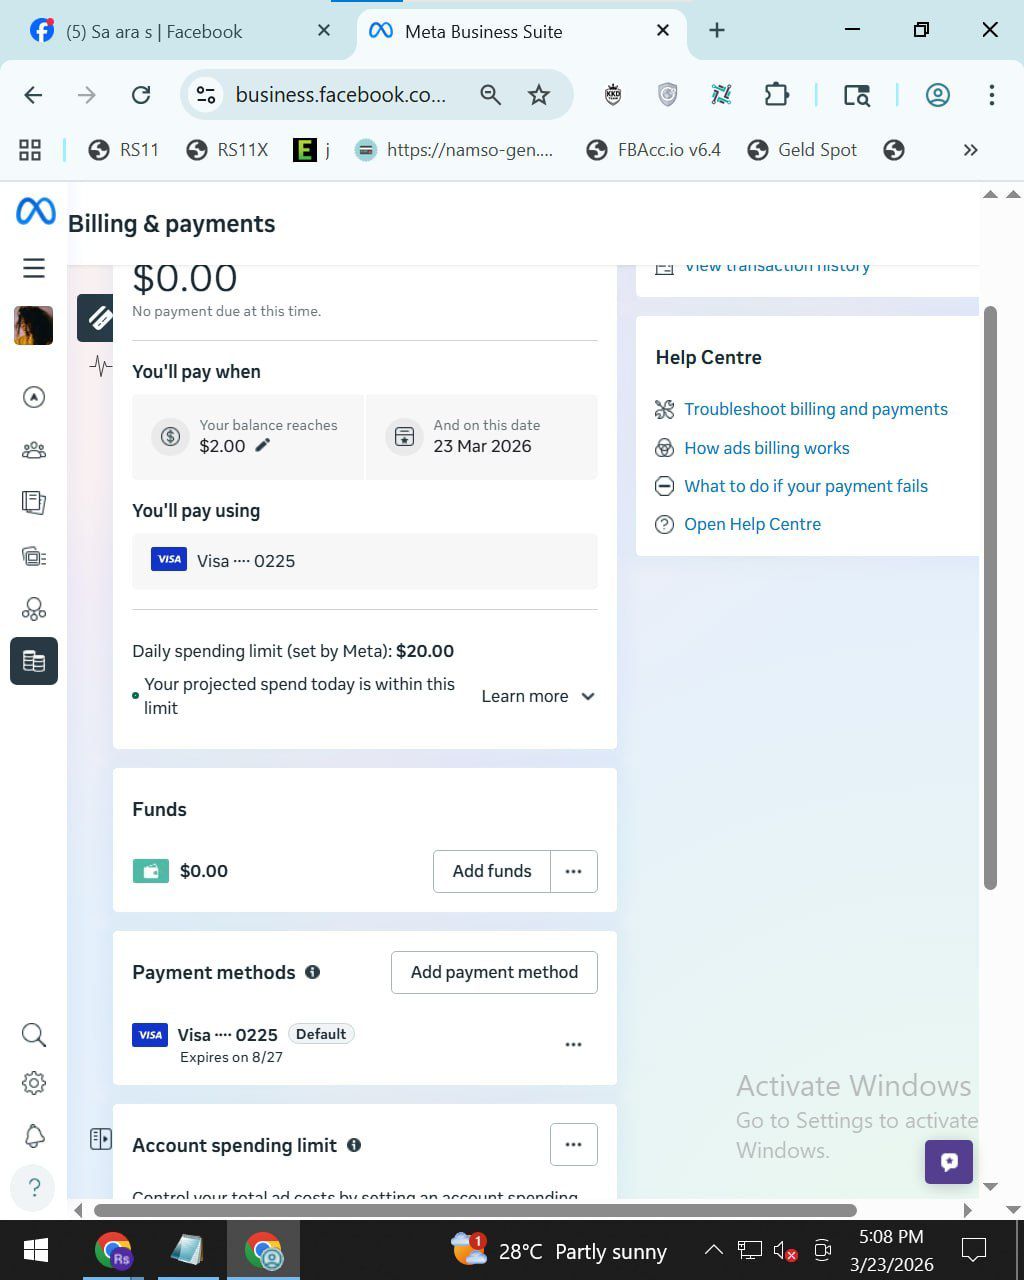This screenshot has height=1280, width=1024.
Task: Open the namso-gen bookmark
Action: 454,150
